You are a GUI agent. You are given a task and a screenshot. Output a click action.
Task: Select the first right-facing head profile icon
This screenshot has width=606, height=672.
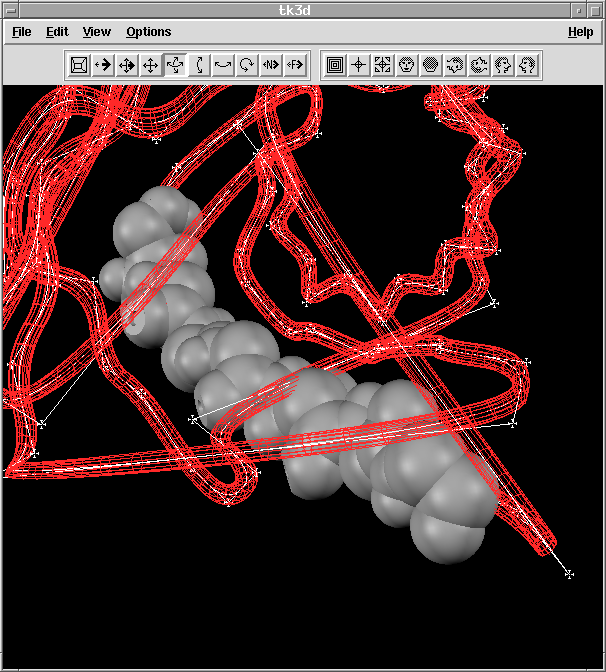pyautogui.click(x=503, y=65)
